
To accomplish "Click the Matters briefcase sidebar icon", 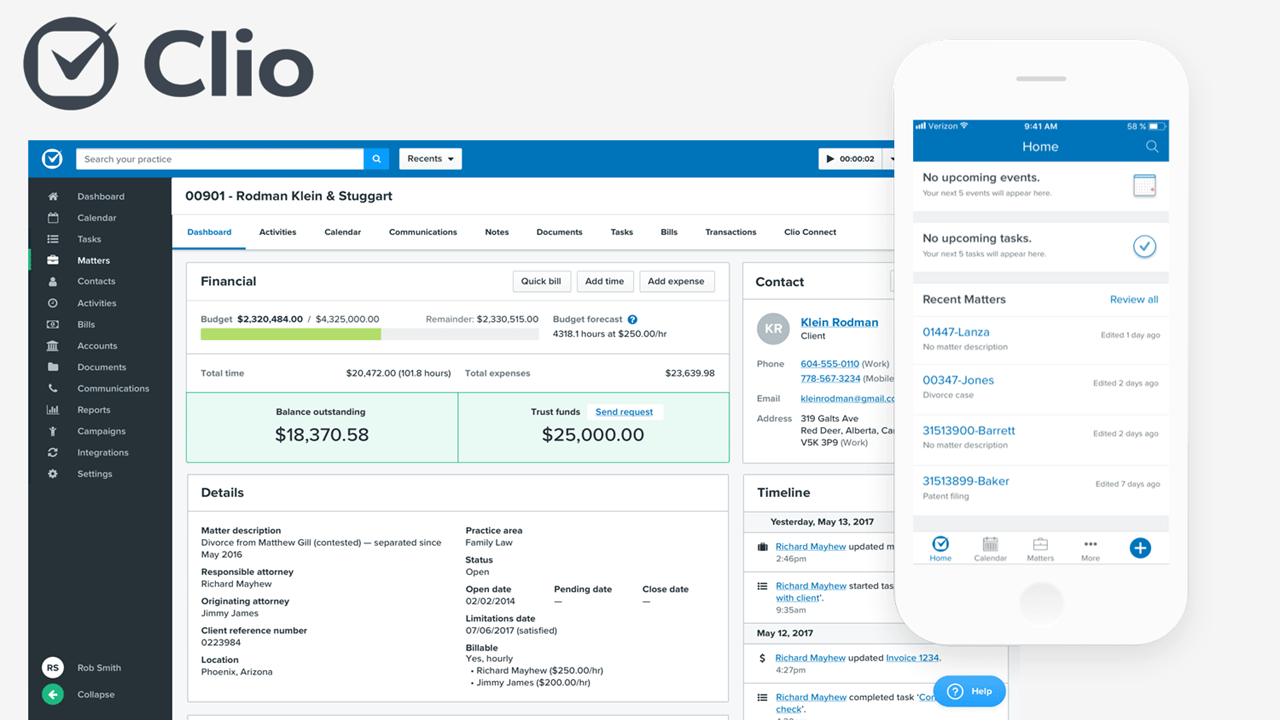I will click(53, 260).
